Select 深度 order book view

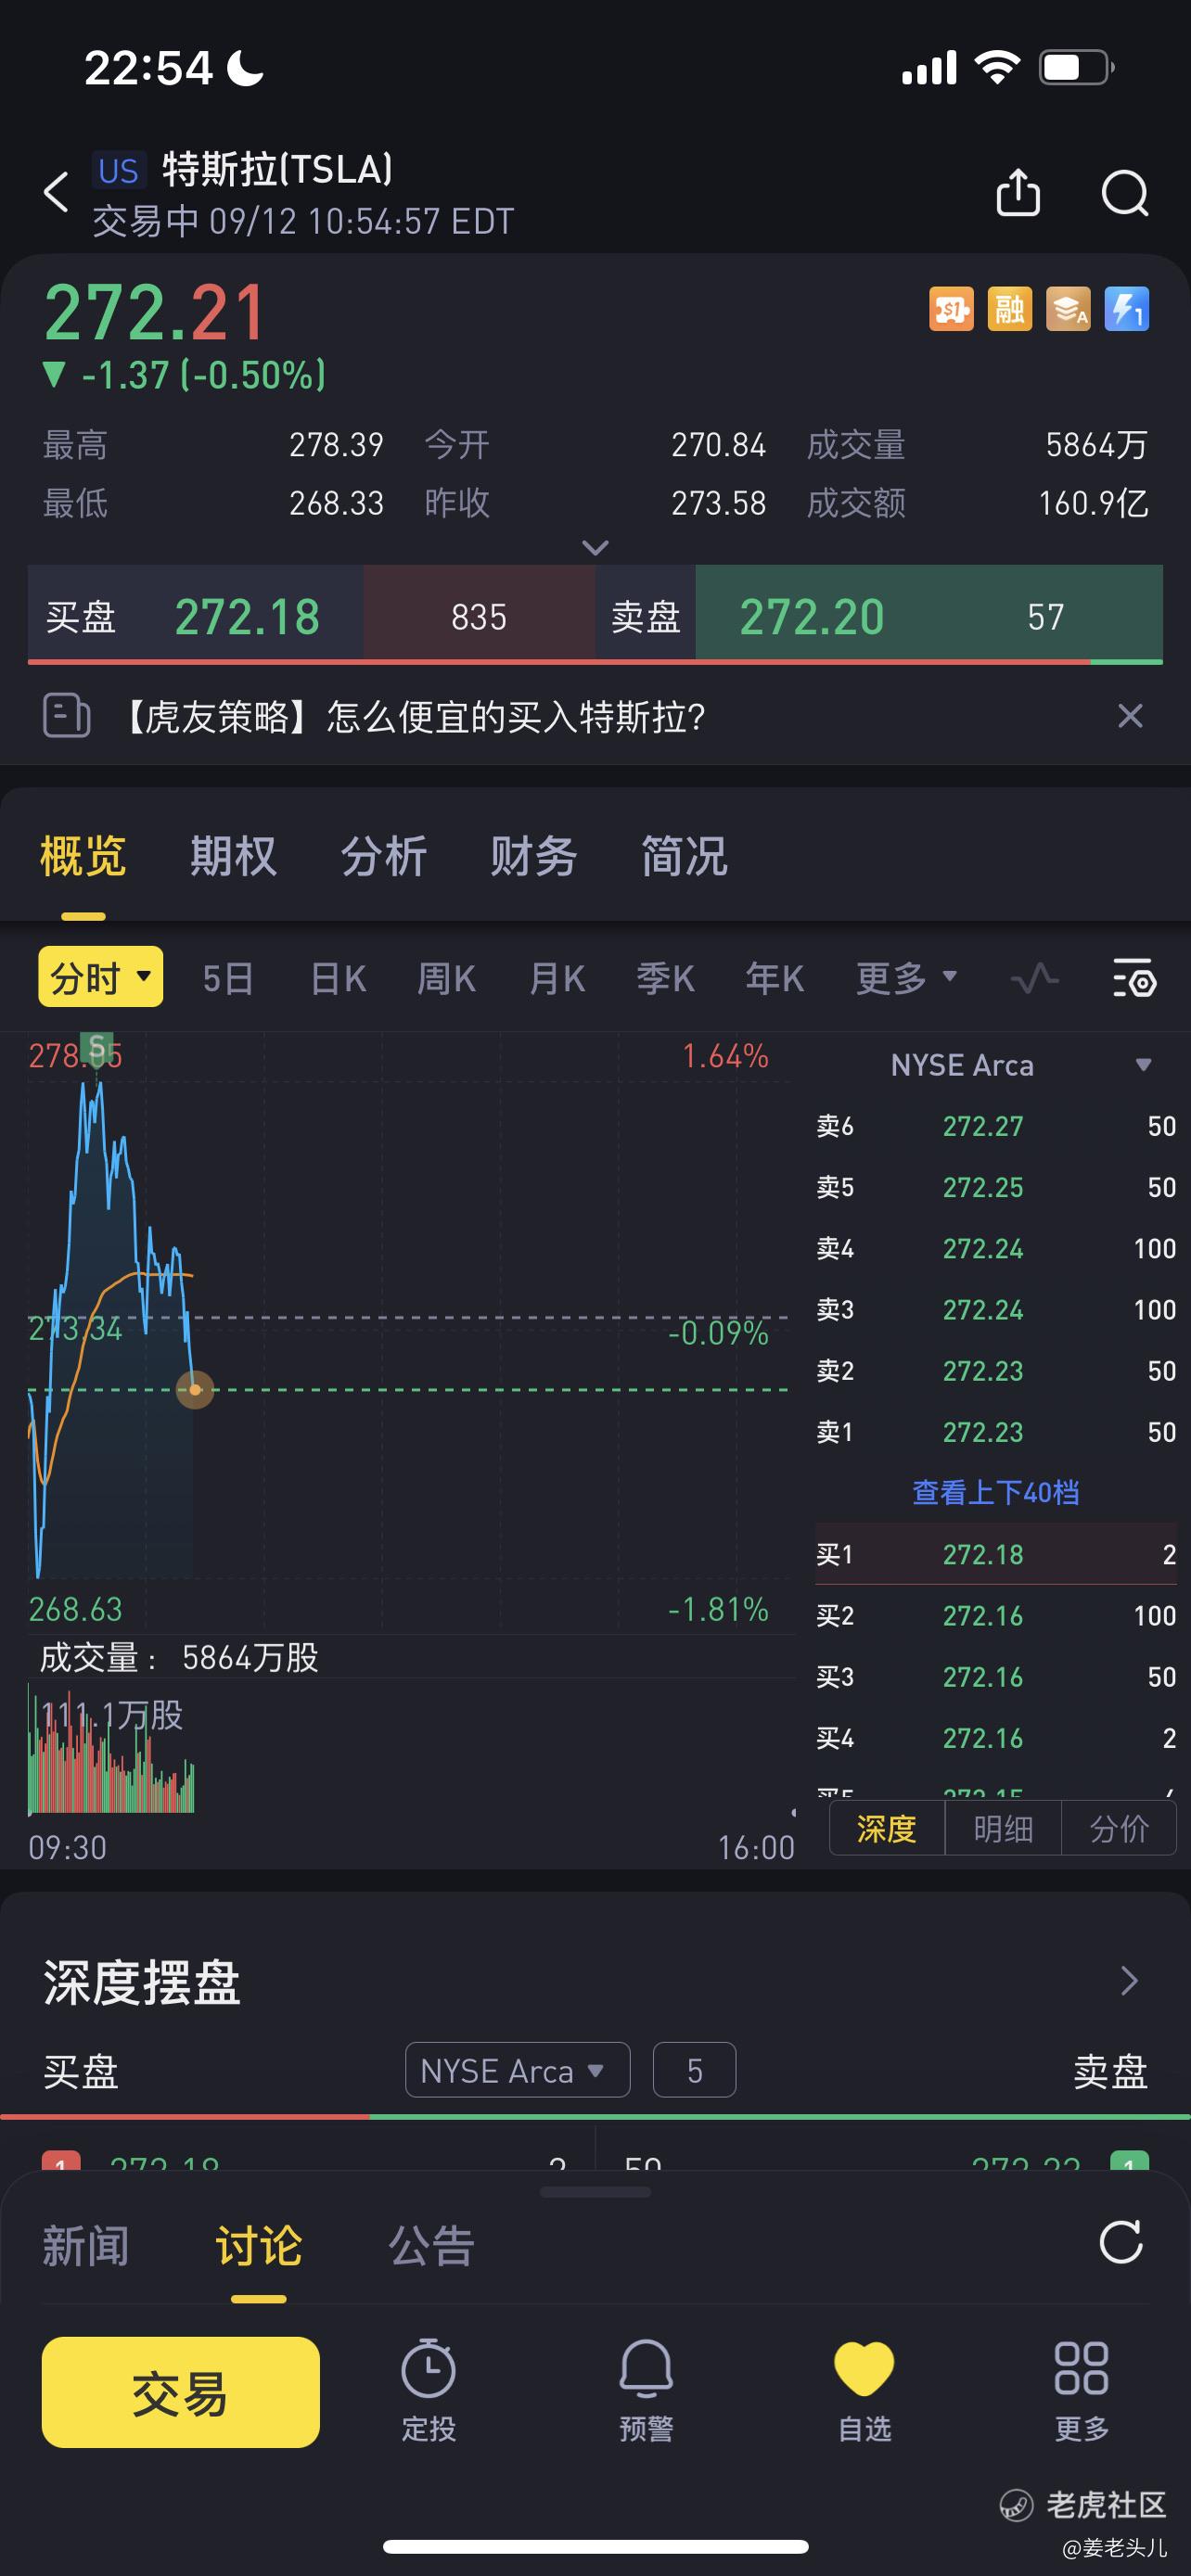(887, 1828)
